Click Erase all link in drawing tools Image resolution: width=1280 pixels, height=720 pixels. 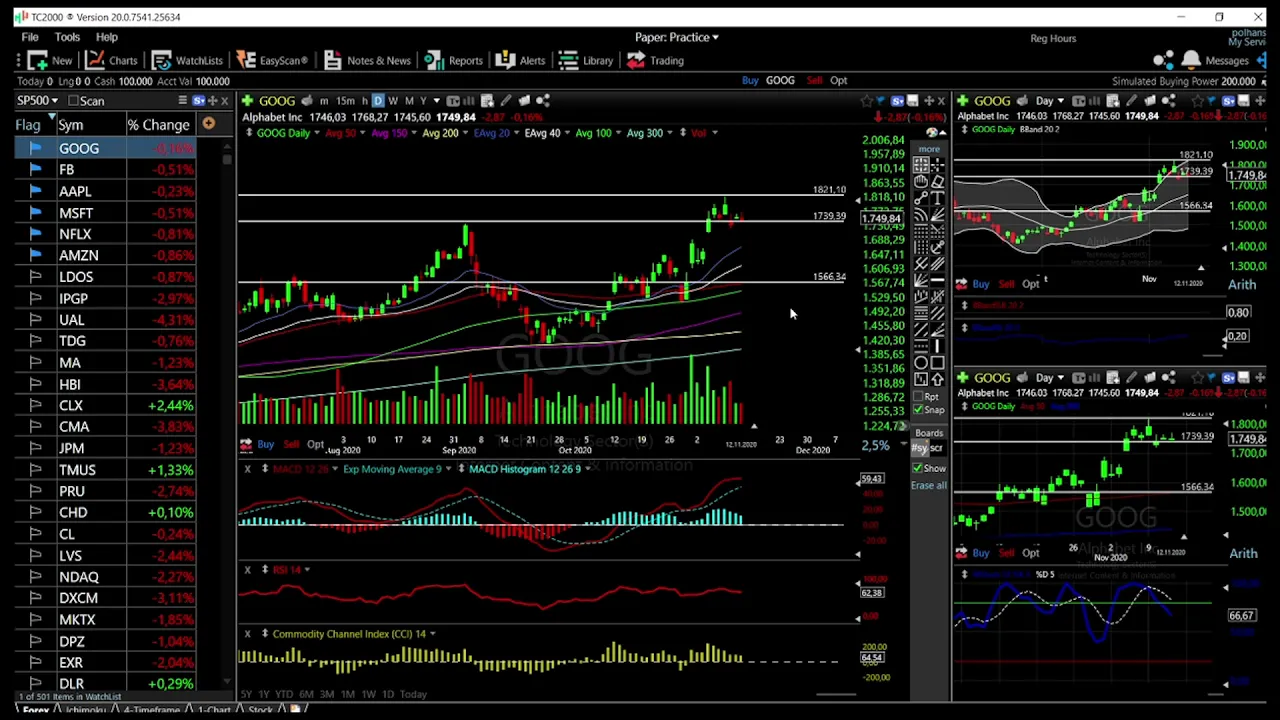tap(928, 485)
